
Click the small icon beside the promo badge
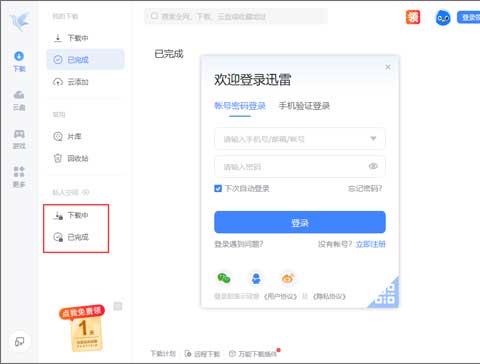[x=118, y=306]
